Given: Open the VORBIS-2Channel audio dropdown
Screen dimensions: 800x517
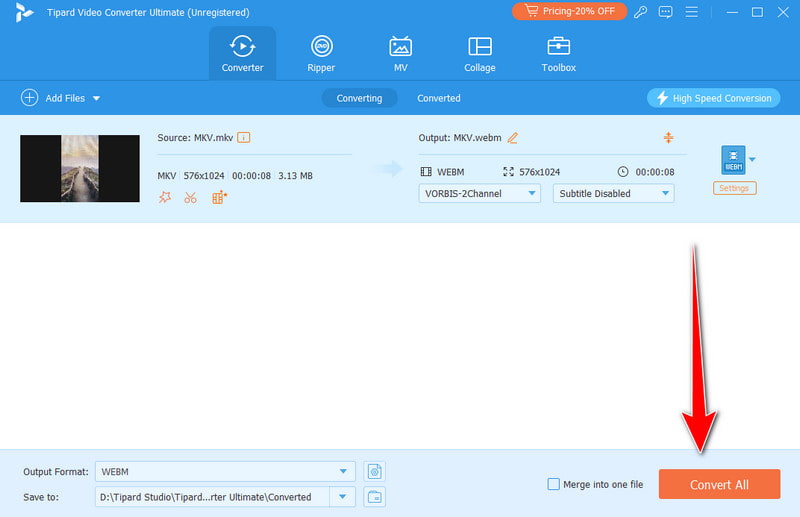Looking at the screenshot, I should 480,193.
